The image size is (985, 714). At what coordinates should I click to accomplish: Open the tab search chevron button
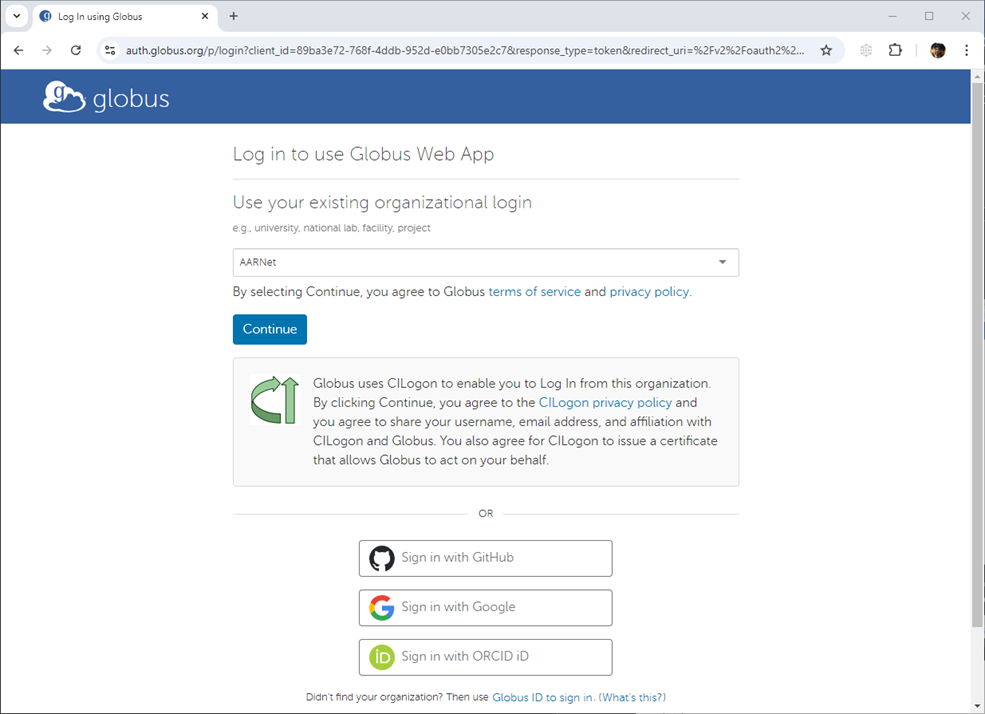pos(17,16)
